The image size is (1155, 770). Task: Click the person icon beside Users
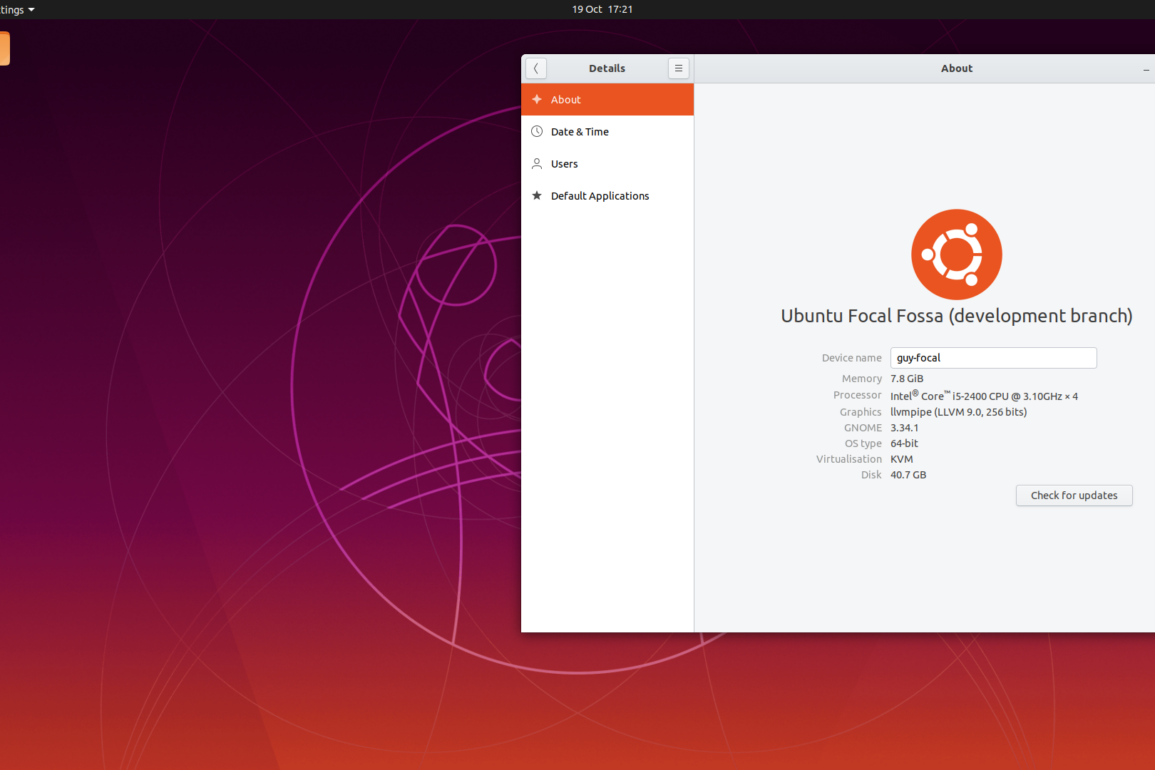[537, 164]
